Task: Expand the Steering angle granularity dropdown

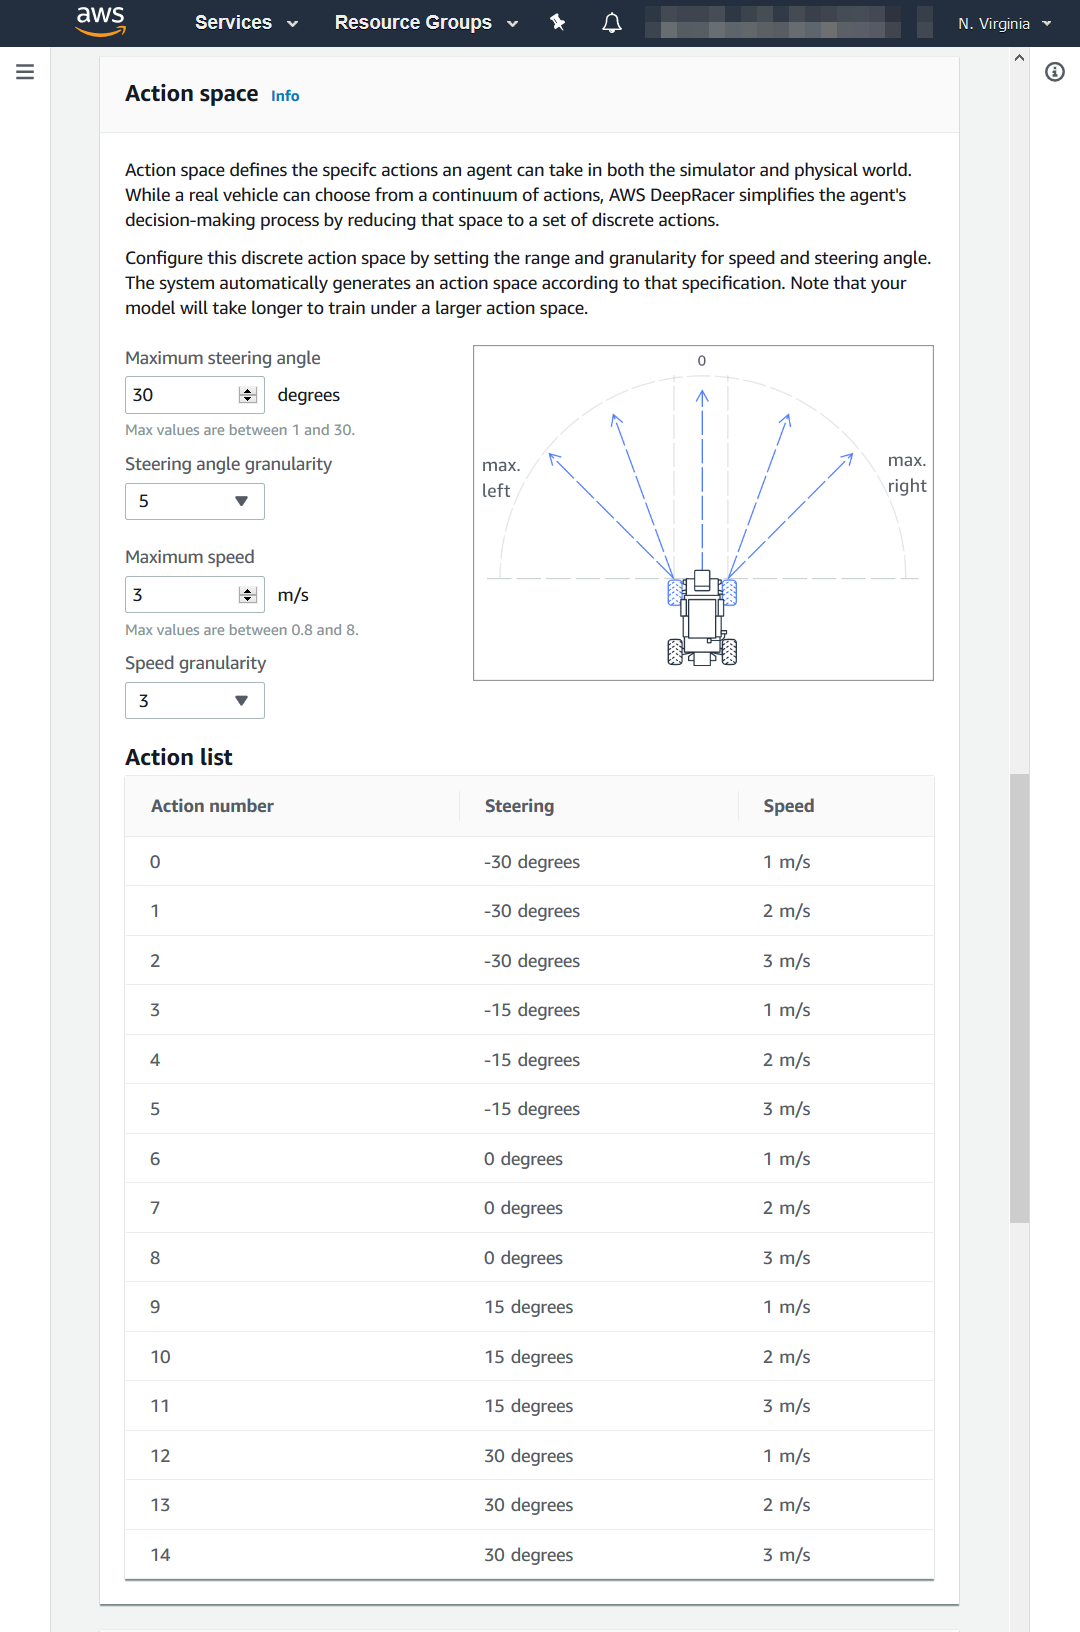Action: (x=195, y=501)
